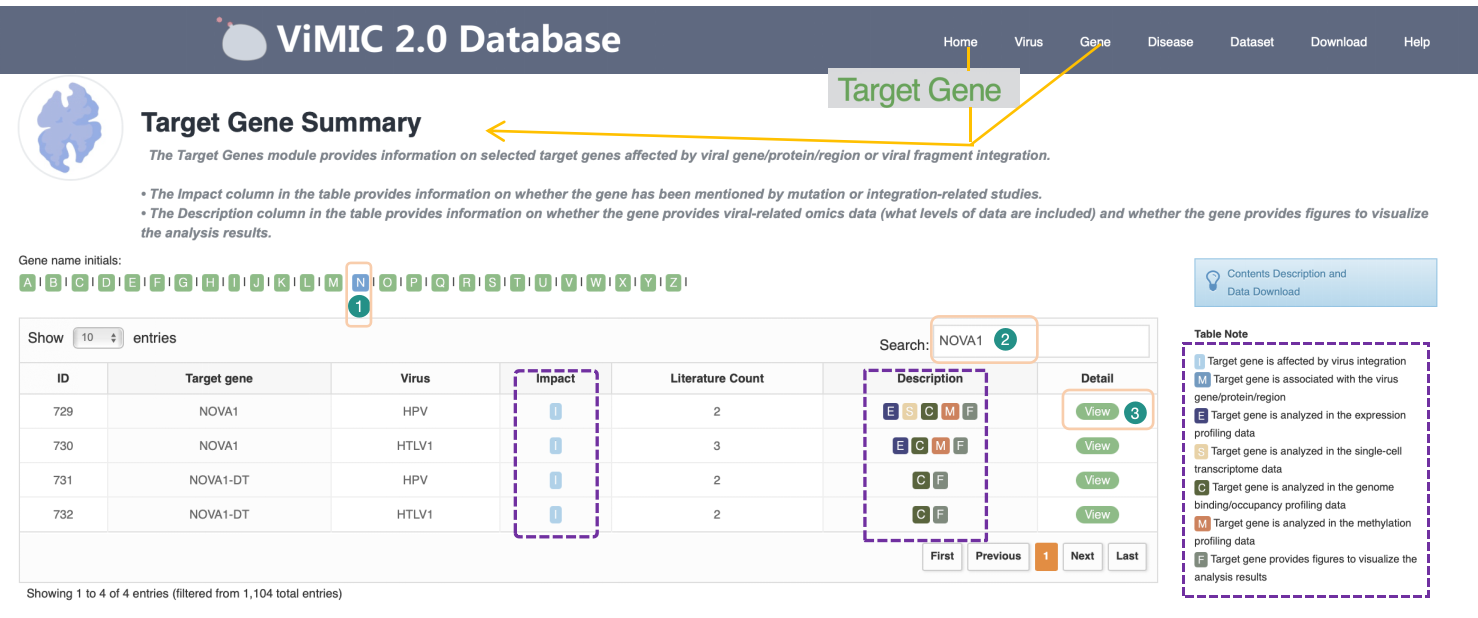Click the ViMIC database logo icon
This screenshot has width=1478, height=618.
[243, 40]
